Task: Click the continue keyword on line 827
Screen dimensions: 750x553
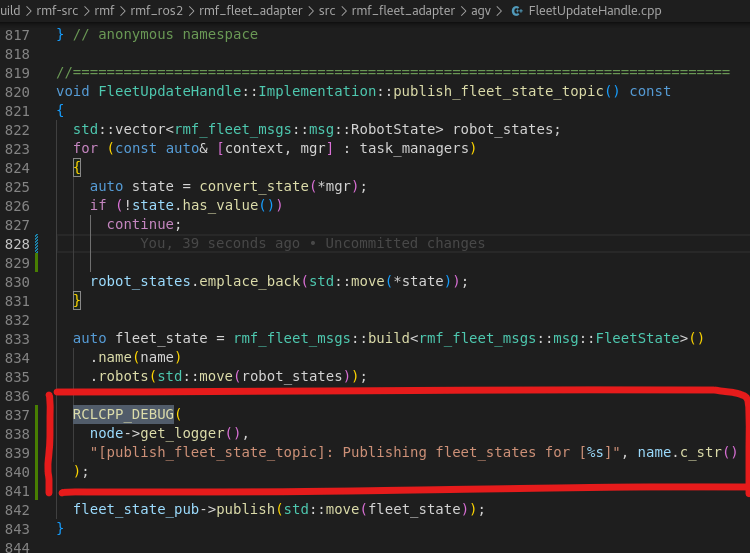Action: pyautogui.click(x=140, y=224)
